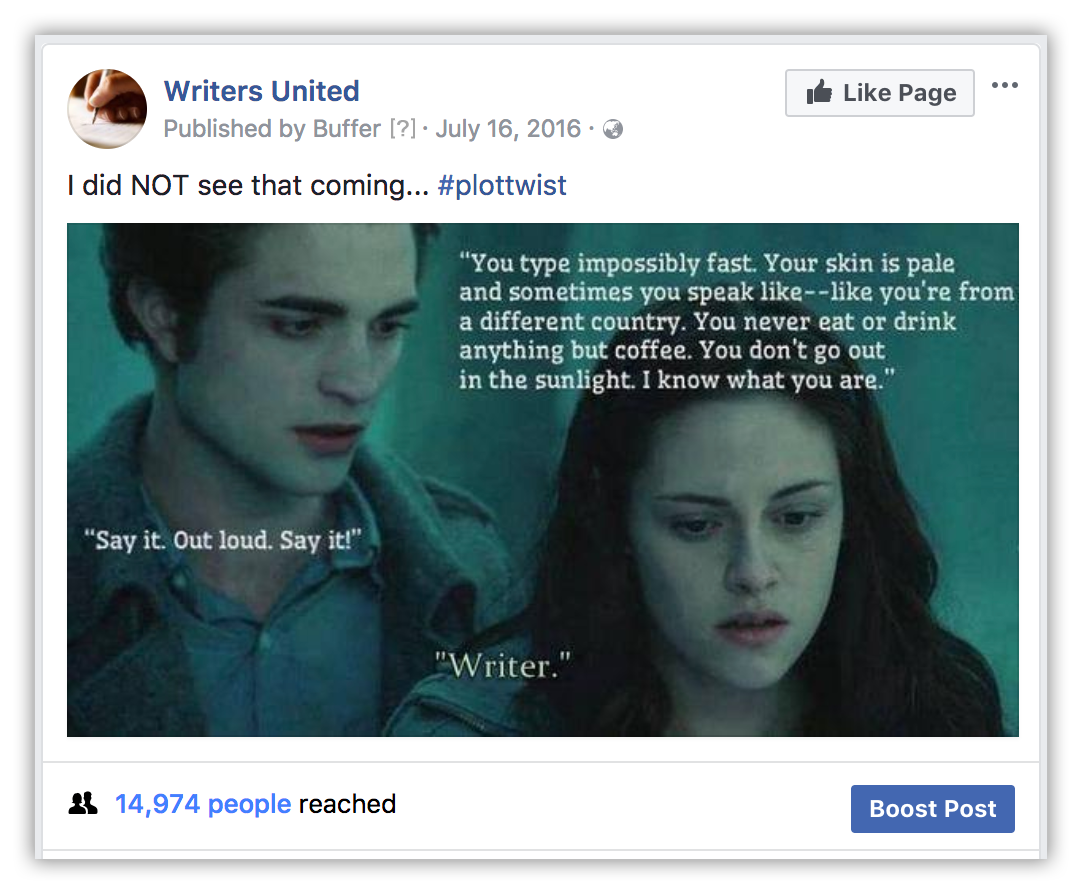Open the post's three-dot options menu
Screen dimensions: 1082x894
[1004, 86]
